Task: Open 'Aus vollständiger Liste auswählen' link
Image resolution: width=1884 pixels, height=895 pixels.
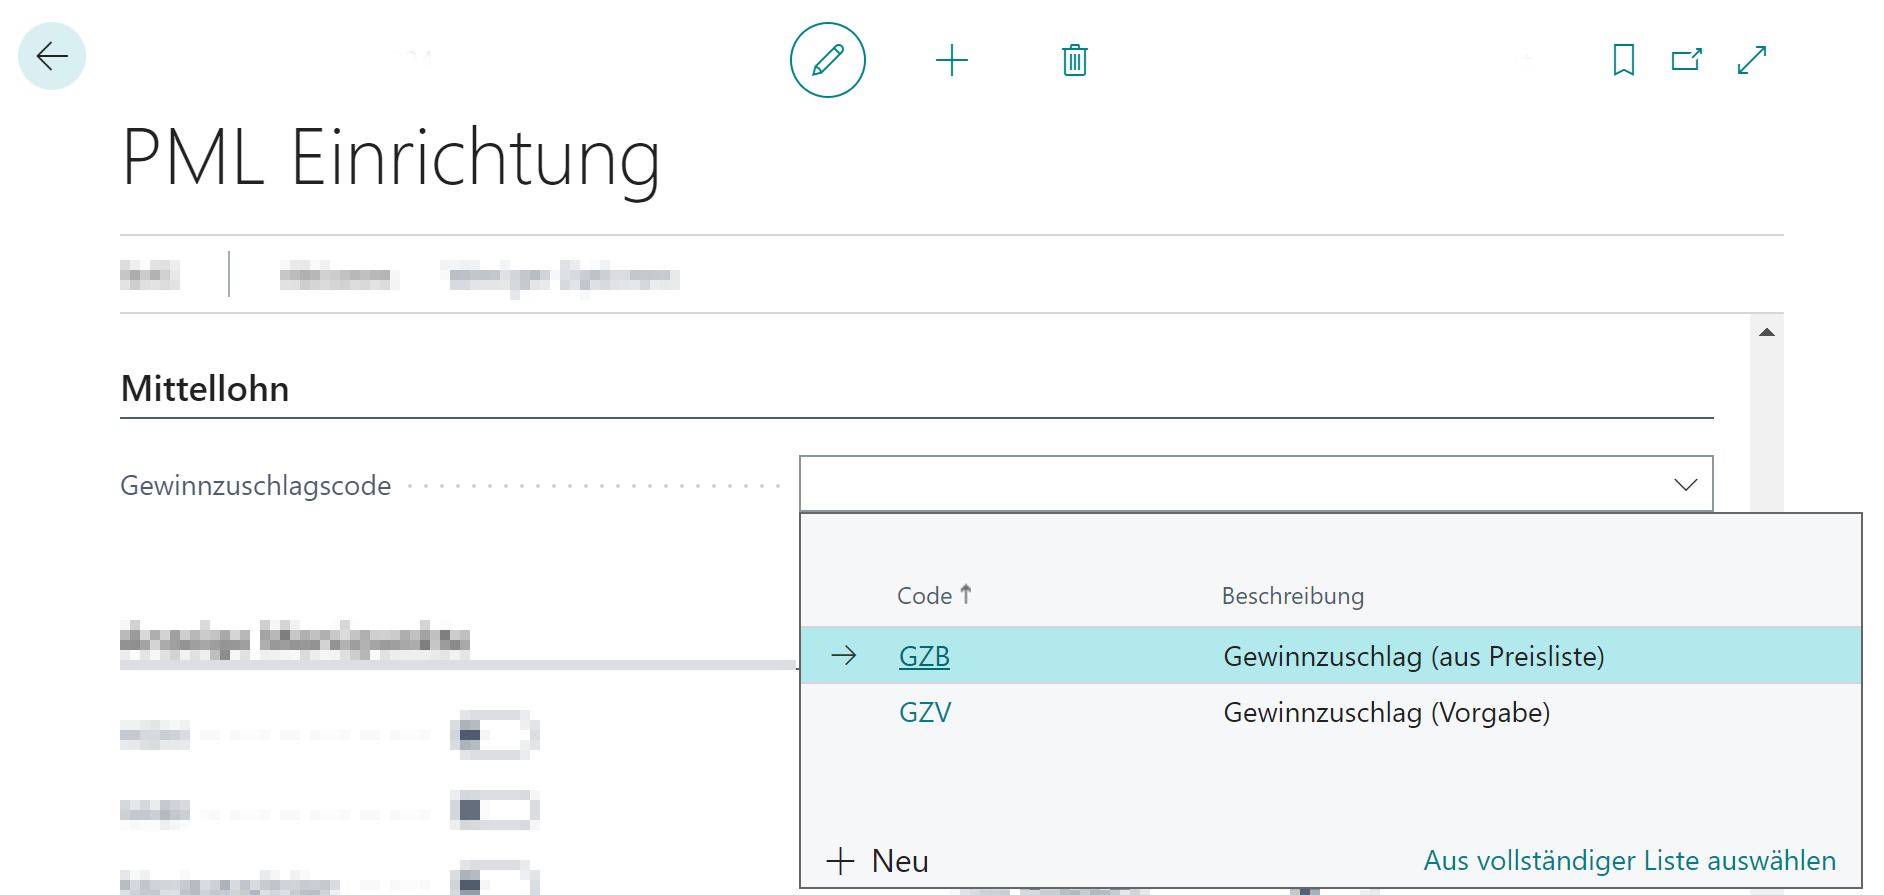Action: point(1630,861)
